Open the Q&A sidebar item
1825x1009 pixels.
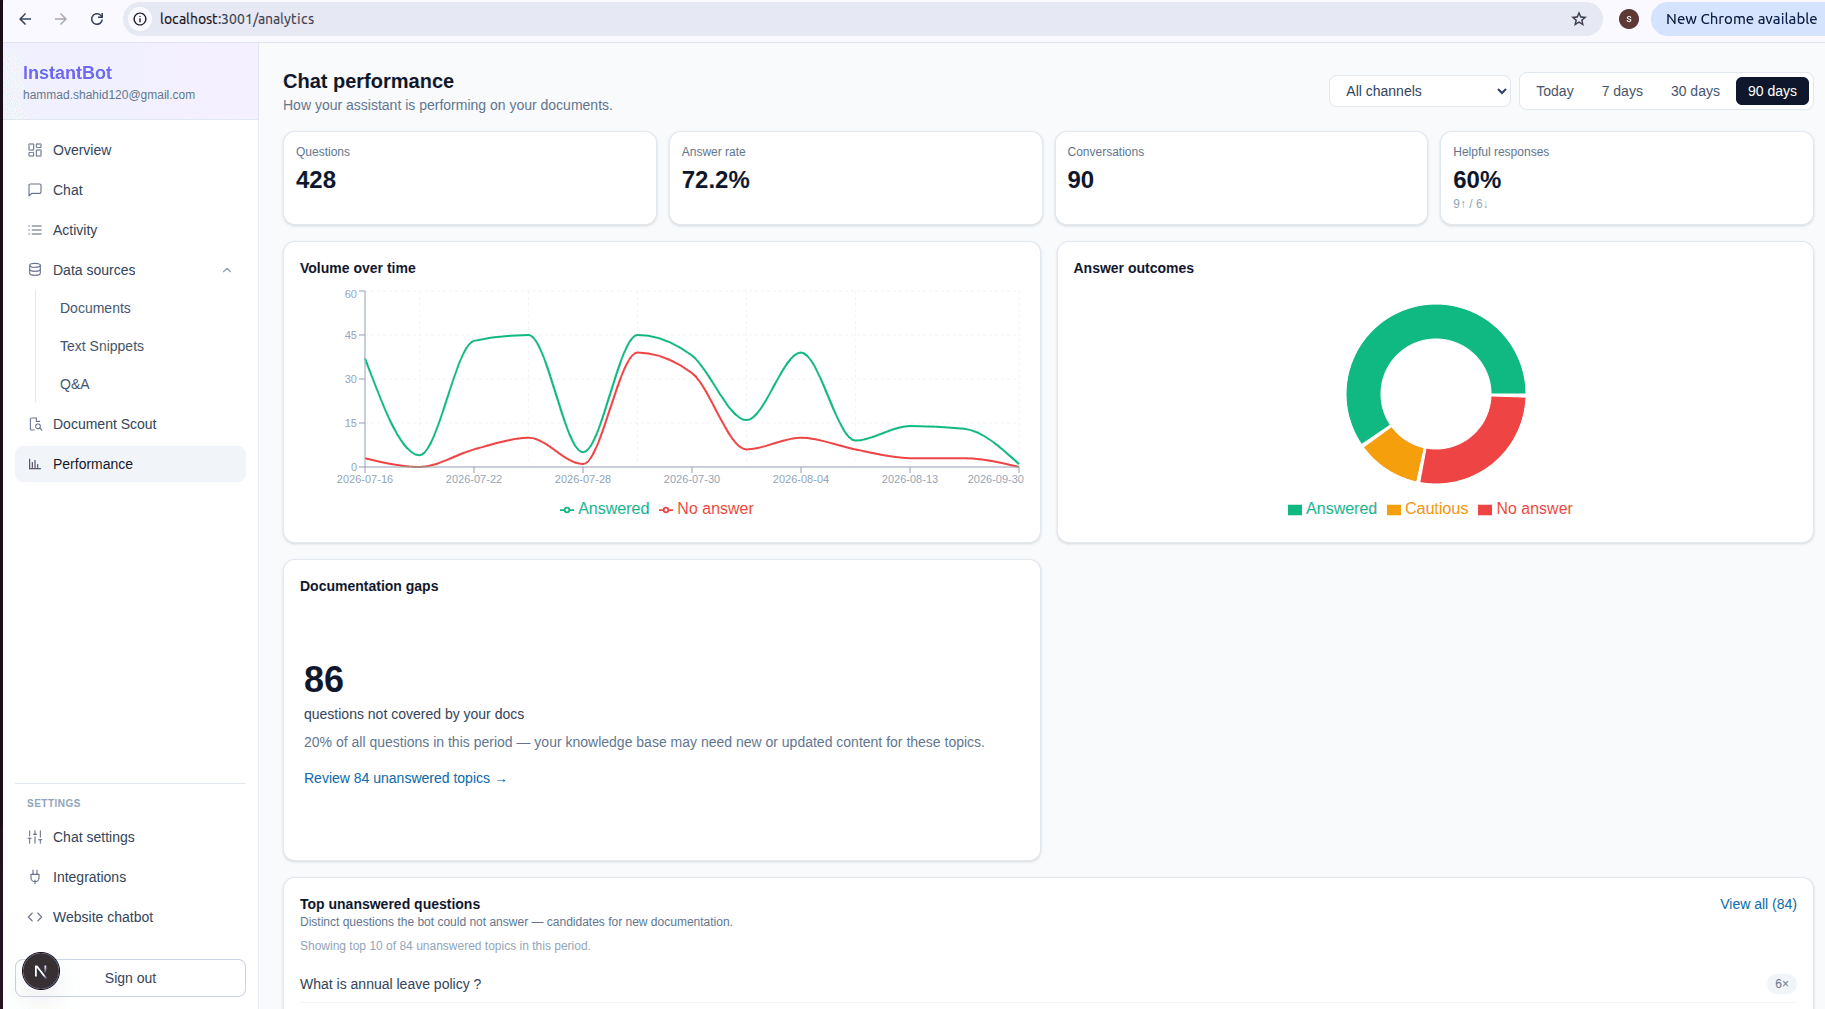click(75, 384)
